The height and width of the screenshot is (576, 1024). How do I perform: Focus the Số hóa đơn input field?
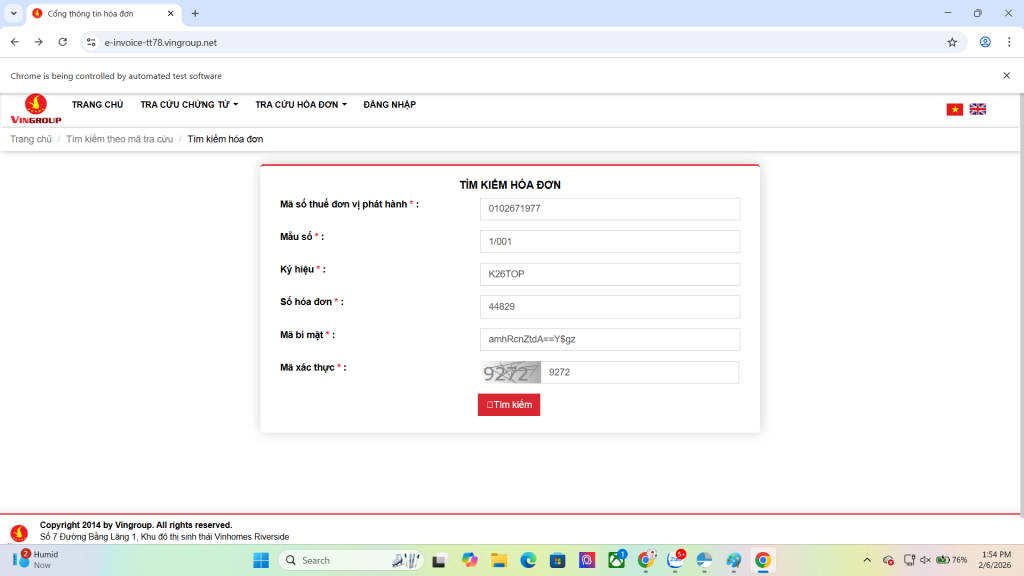[609, 306]
